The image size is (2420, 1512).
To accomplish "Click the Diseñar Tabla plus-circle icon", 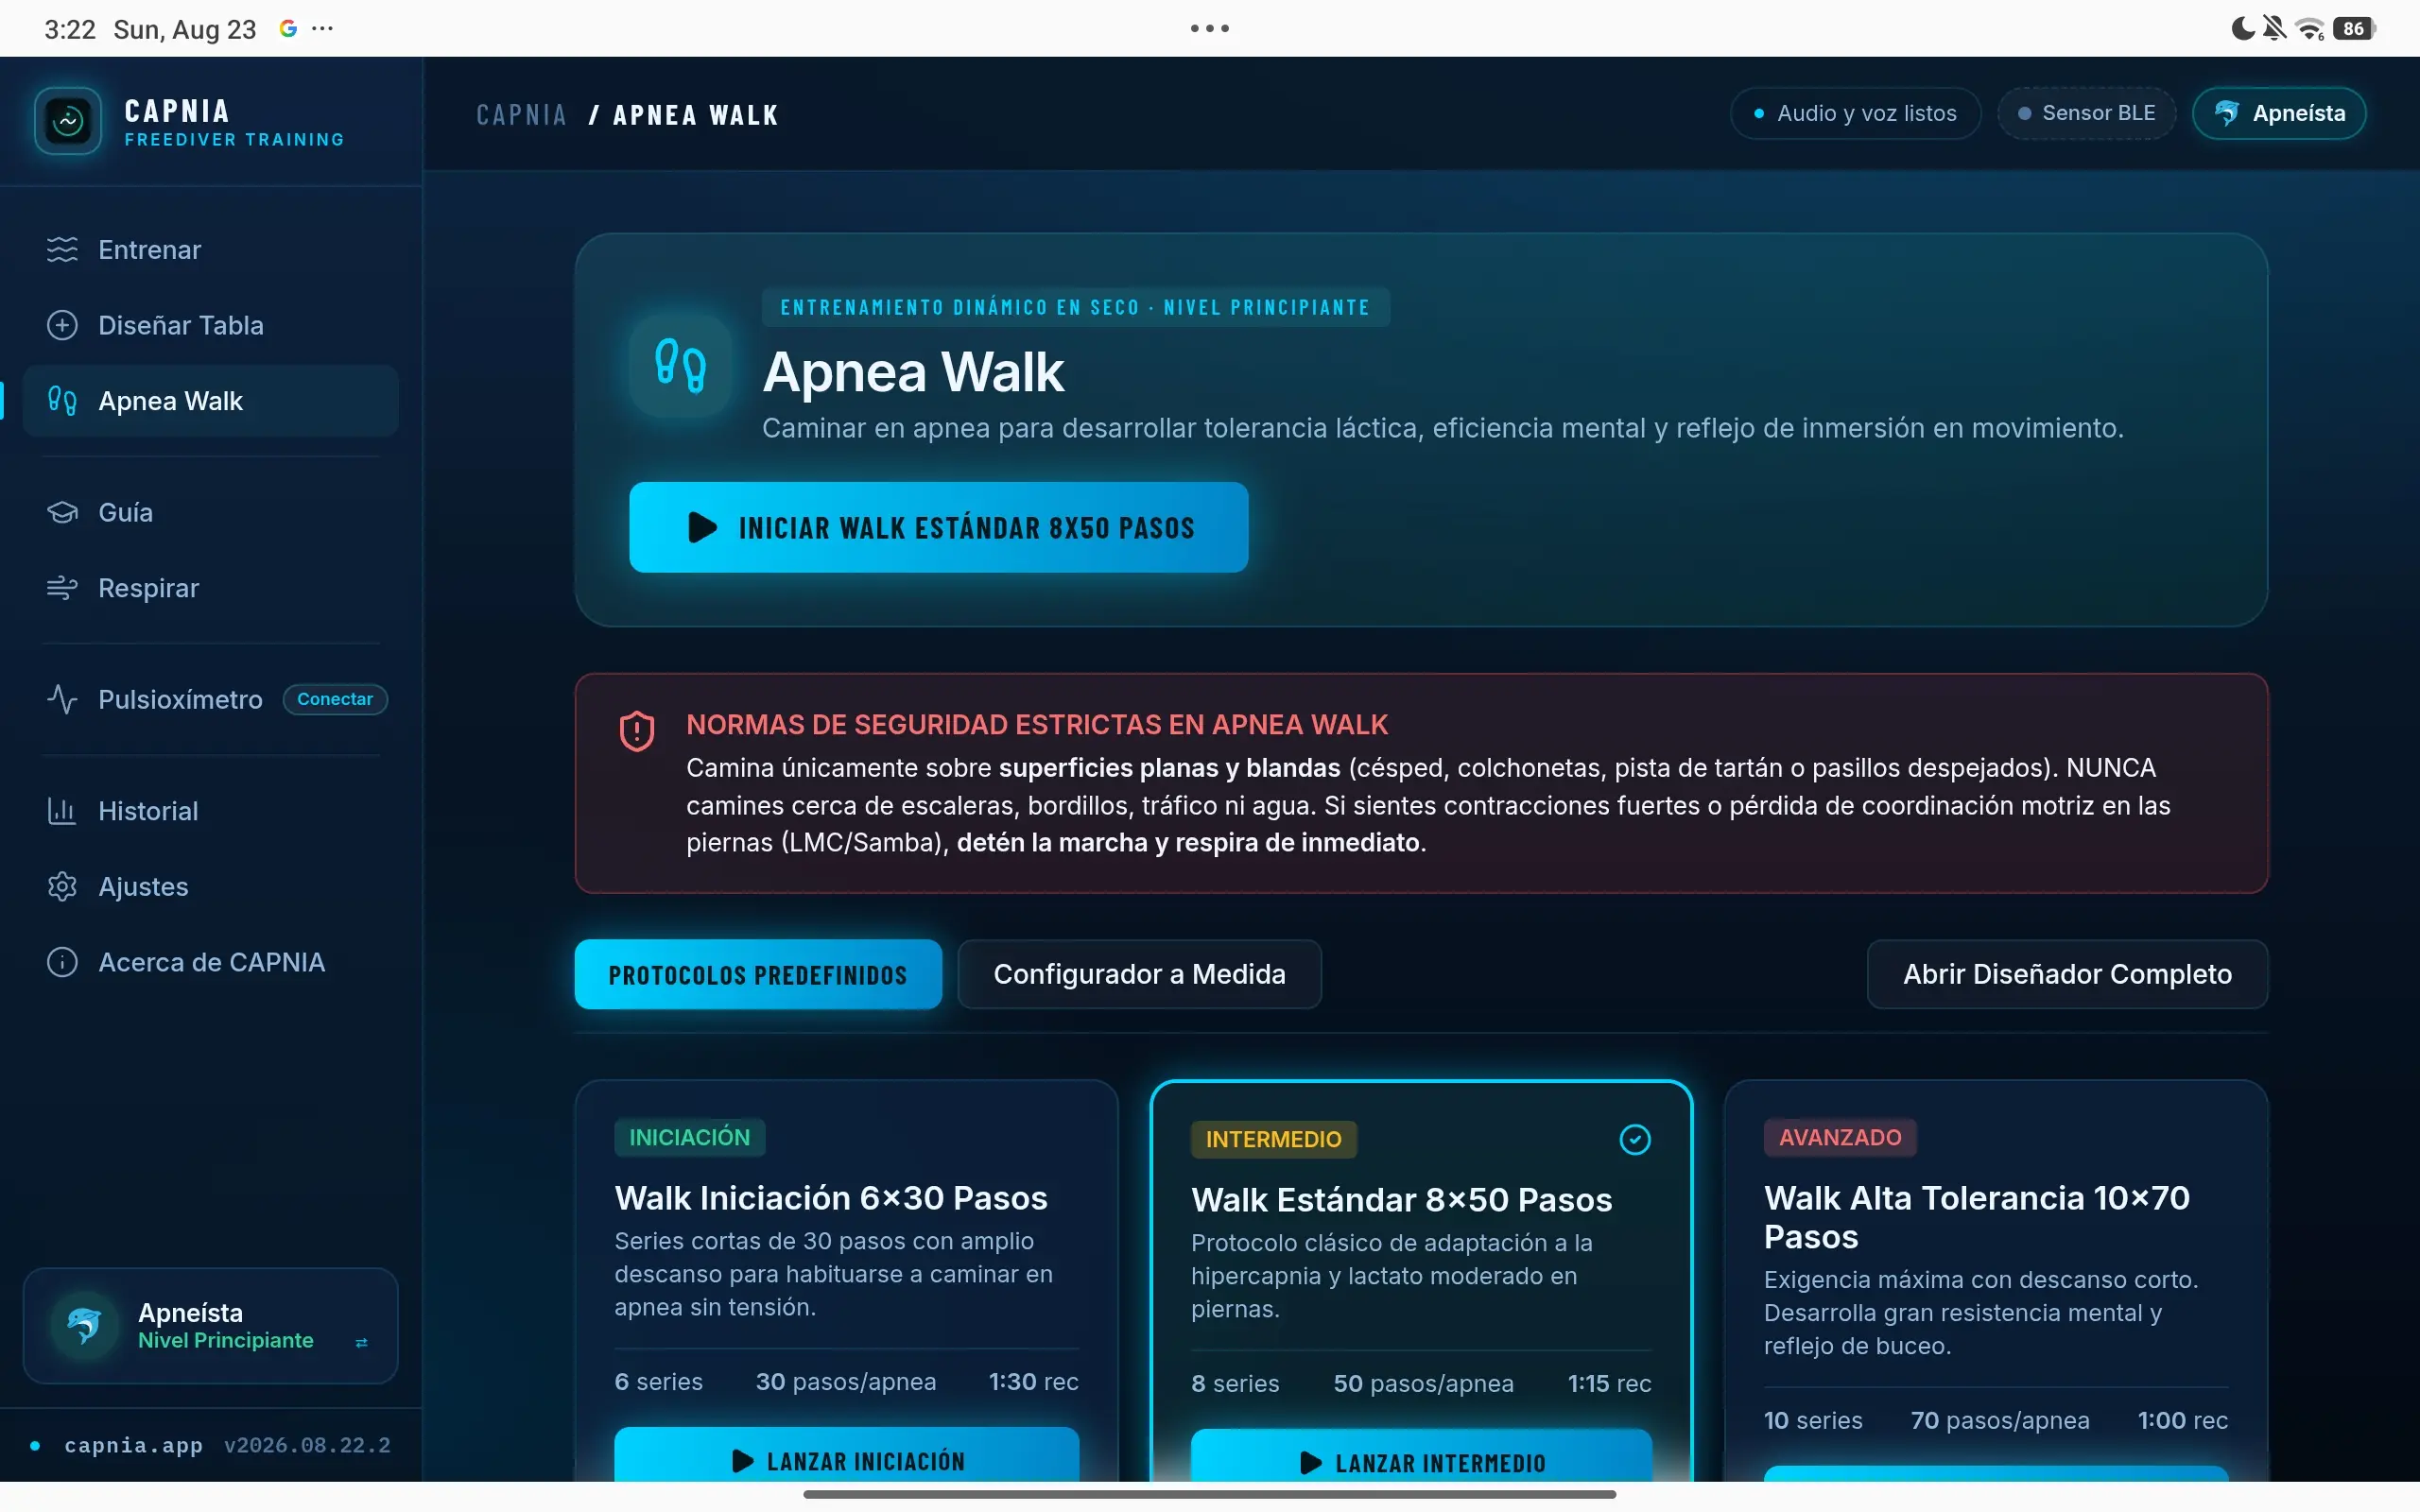I will (x=62, y=325).
